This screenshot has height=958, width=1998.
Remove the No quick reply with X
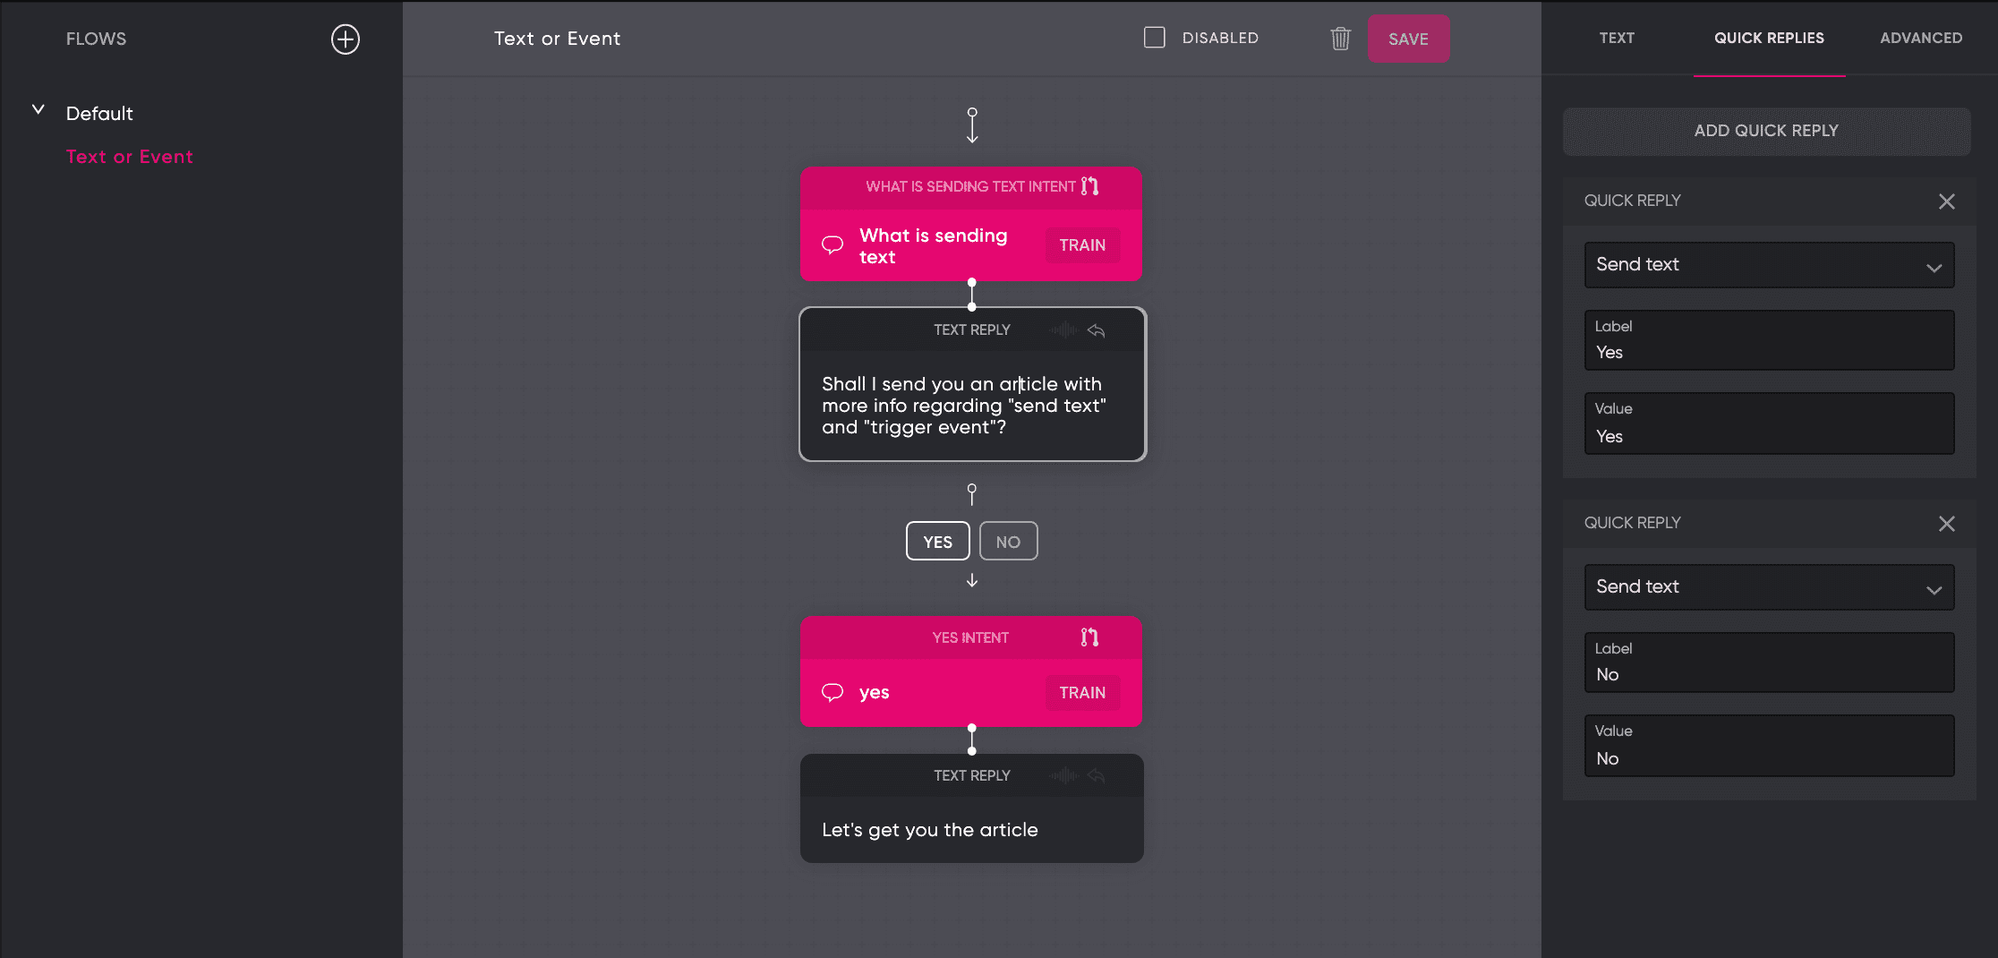(x=1946, y=523)
